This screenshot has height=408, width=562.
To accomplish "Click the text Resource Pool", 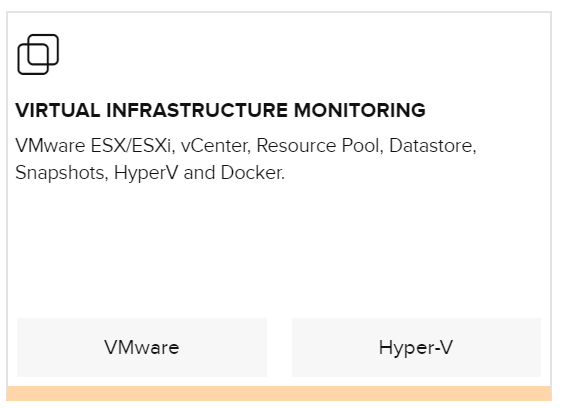I will point(320,146).
